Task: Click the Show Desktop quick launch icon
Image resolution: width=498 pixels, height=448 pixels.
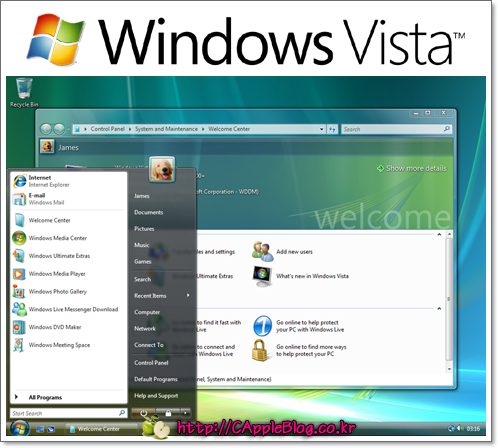Action: click(40, 429)
